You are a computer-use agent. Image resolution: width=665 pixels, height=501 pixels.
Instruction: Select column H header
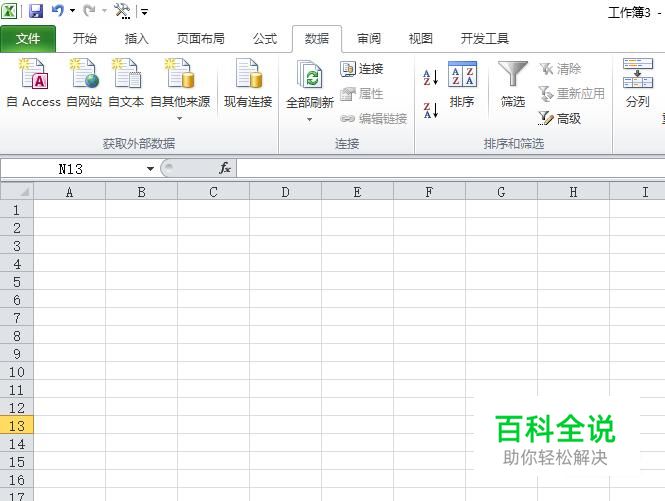pyautogui.click(x=573, y=192)
